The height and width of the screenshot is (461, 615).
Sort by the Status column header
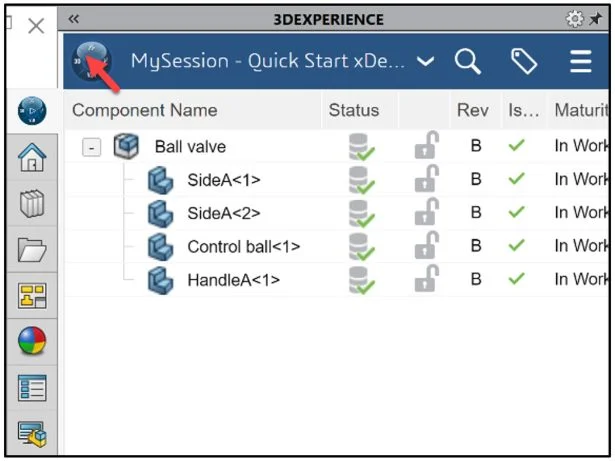point(353,110)
